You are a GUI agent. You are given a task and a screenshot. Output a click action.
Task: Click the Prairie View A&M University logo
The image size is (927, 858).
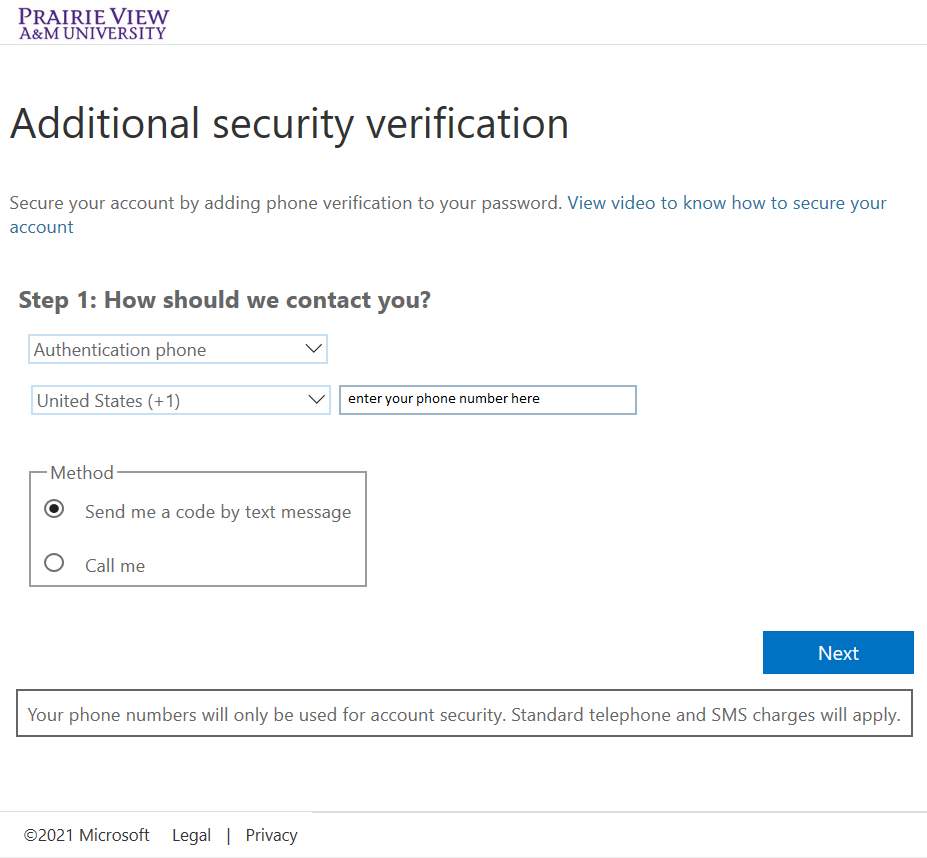pos(94,23)
